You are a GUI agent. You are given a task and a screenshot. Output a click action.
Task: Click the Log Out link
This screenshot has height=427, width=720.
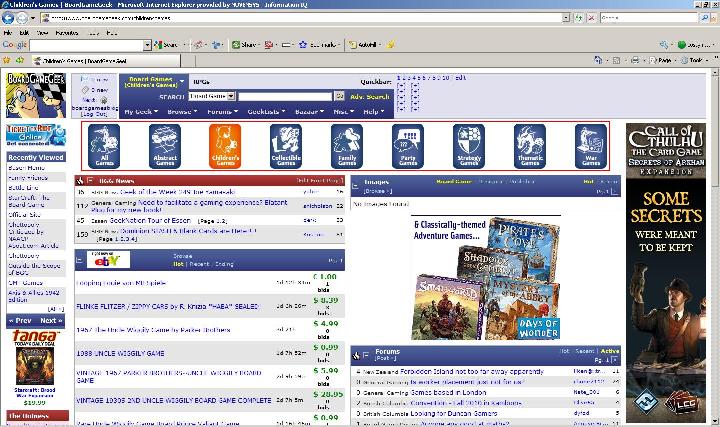(x=94, y=113)
